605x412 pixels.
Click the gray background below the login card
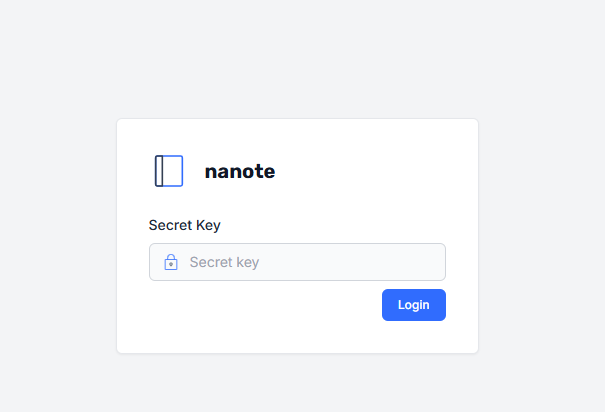pos(297,384)
